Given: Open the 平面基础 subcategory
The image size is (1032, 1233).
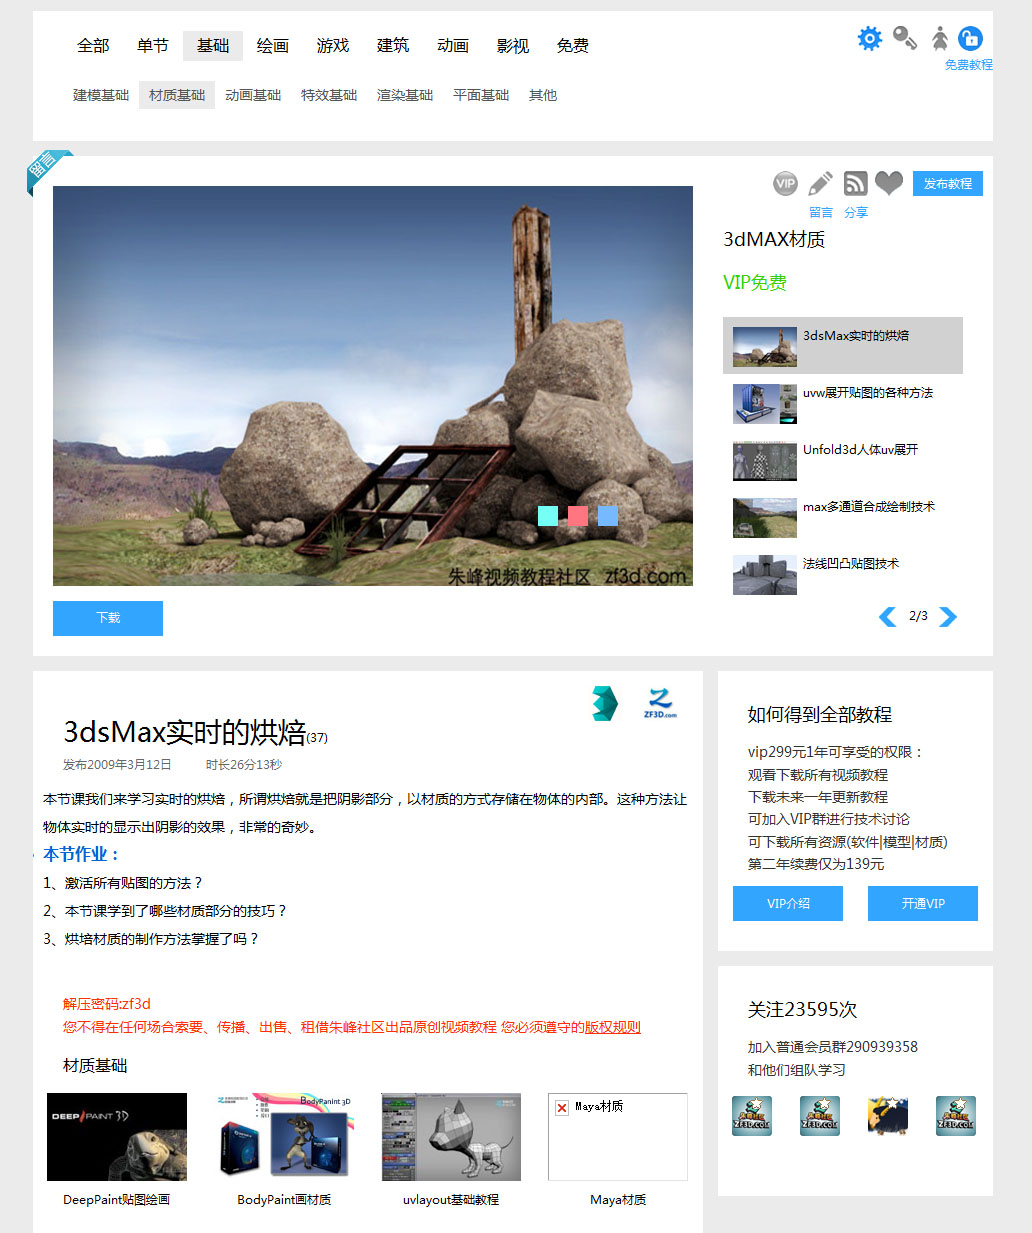Looking at the screenshot, I should point(481,95).
